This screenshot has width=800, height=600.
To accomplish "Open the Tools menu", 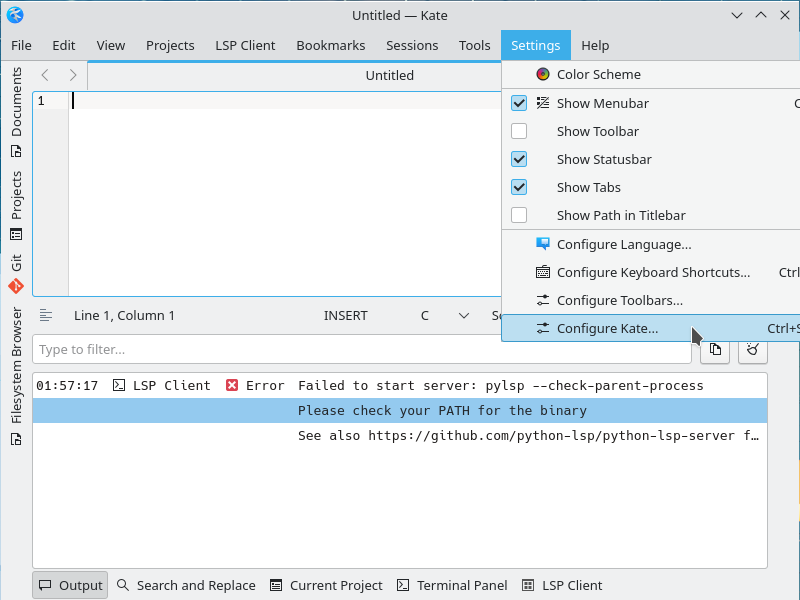I will pyautogui.click(x=474, y=45).
